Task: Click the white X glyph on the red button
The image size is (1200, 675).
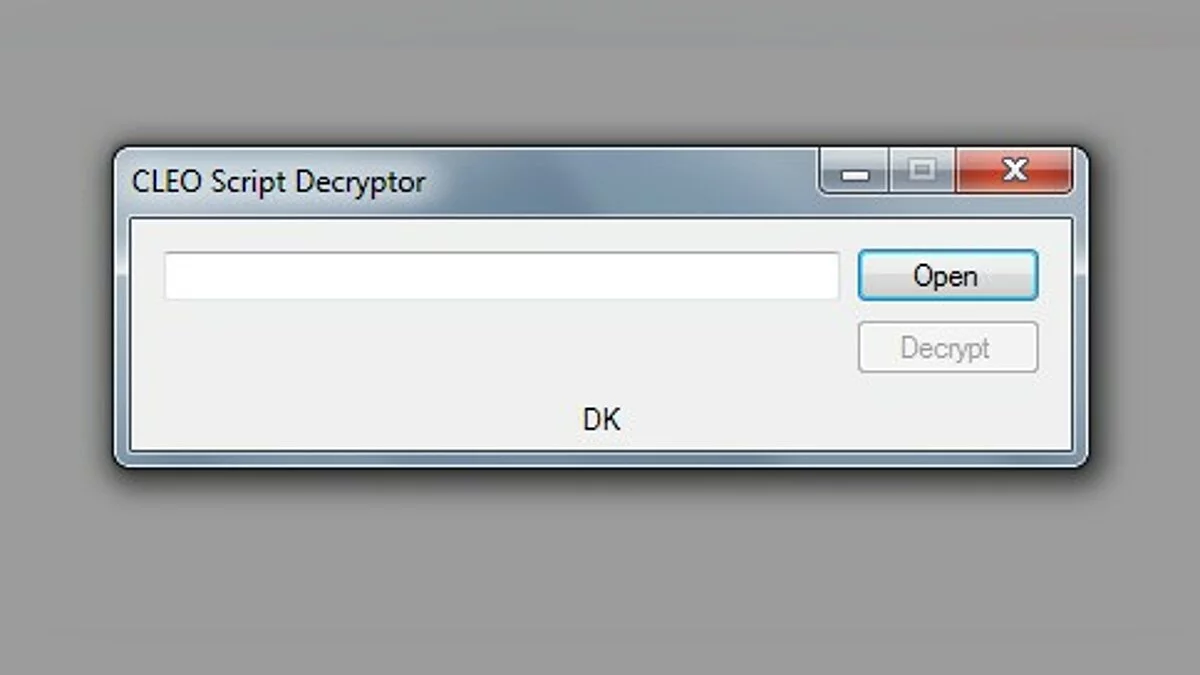Action: click(1015, 170)
